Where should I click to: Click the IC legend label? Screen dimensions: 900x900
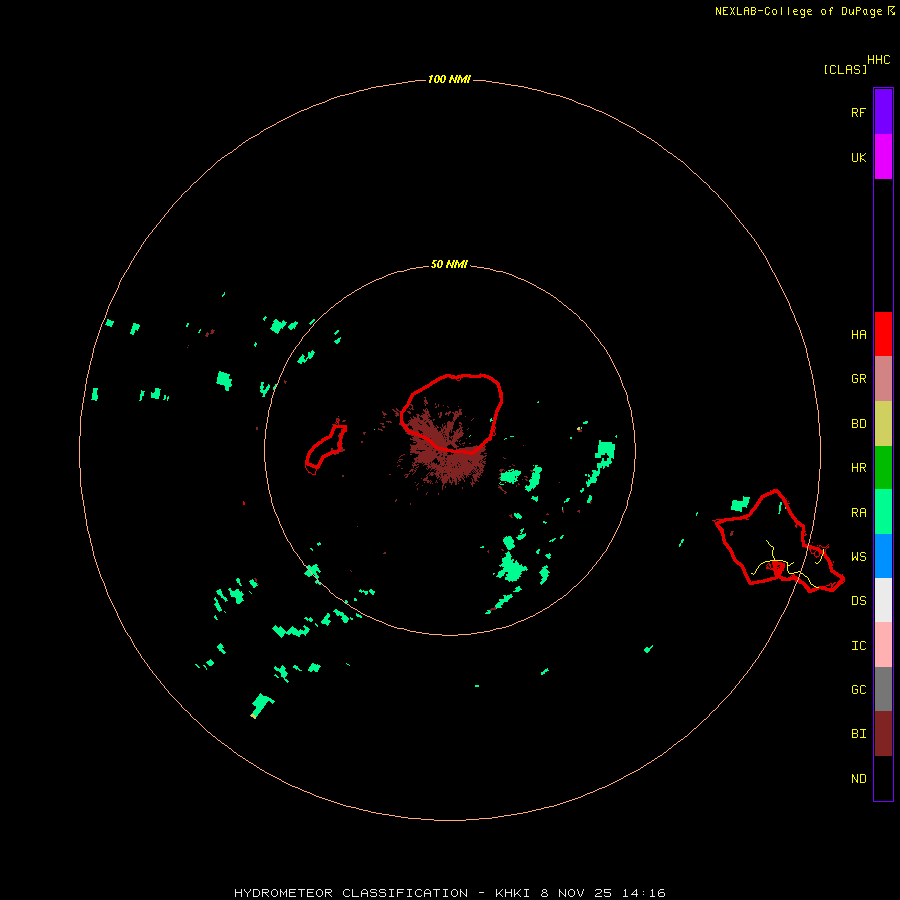click(x=858, y=645)
